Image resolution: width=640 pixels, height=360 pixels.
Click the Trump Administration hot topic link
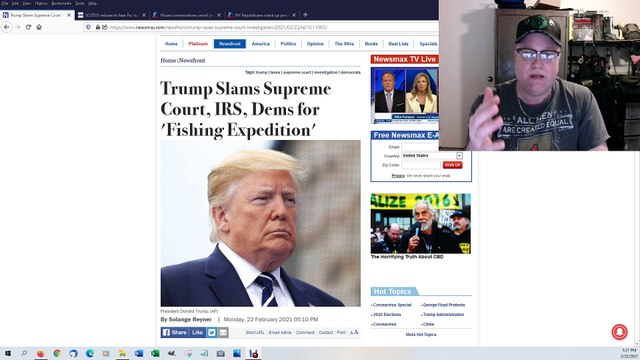443,315
